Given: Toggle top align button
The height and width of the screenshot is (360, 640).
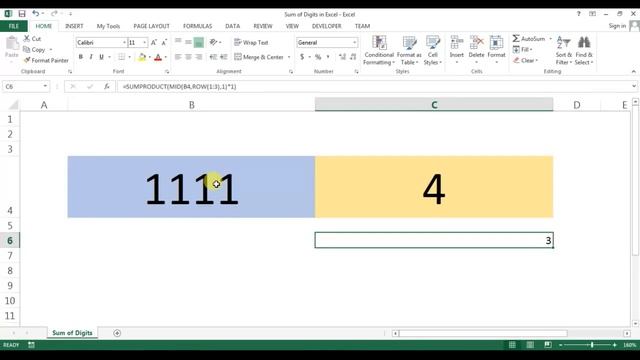Looking at the screenshot, I should coord(178,42).
